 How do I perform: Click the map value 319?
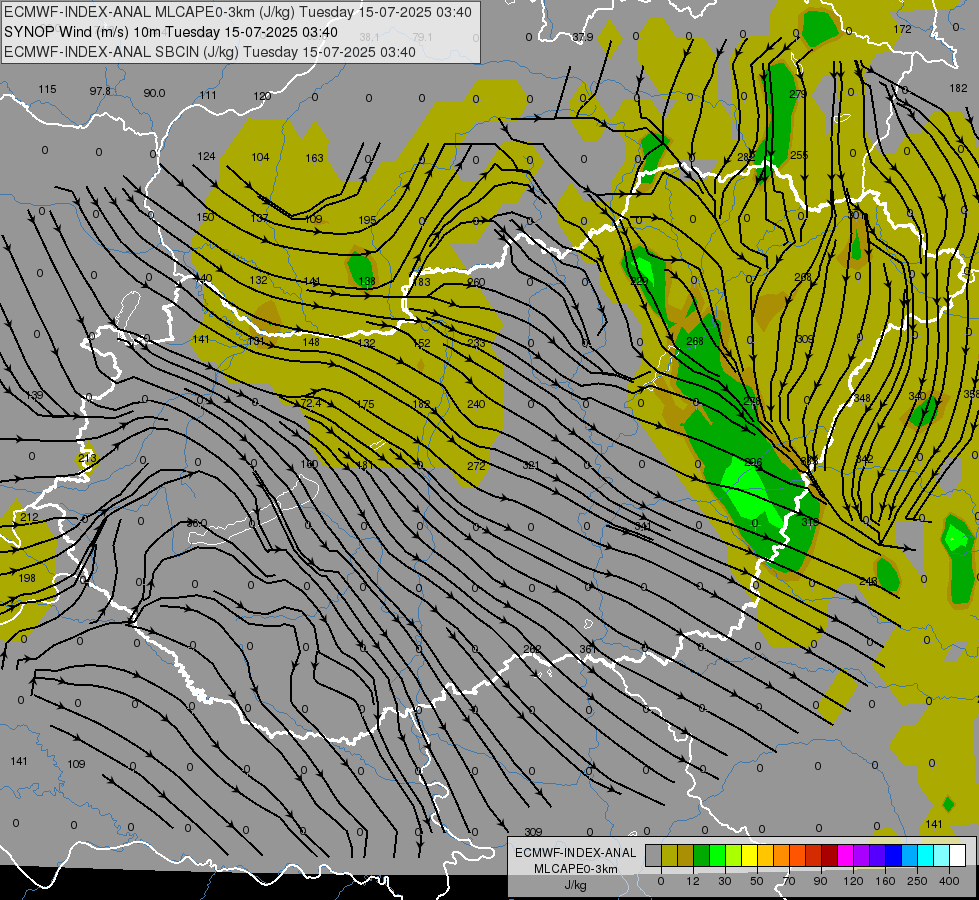(x=810, y=522)
